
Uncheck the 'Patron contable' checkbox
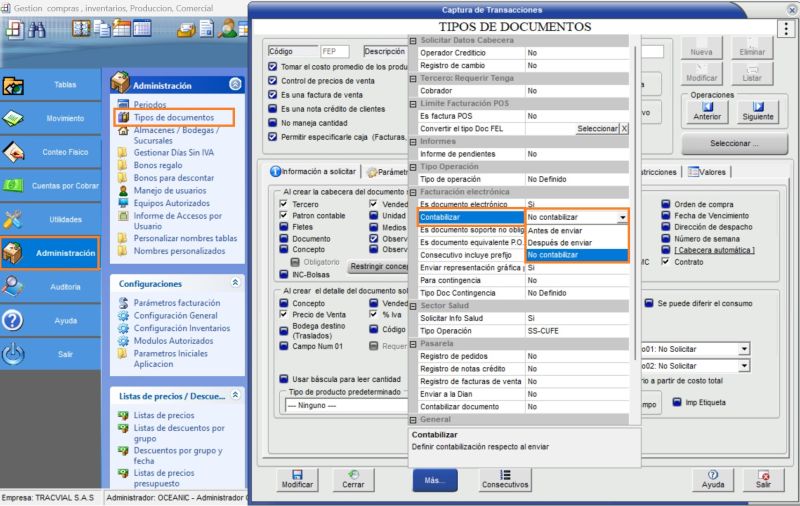284,216
